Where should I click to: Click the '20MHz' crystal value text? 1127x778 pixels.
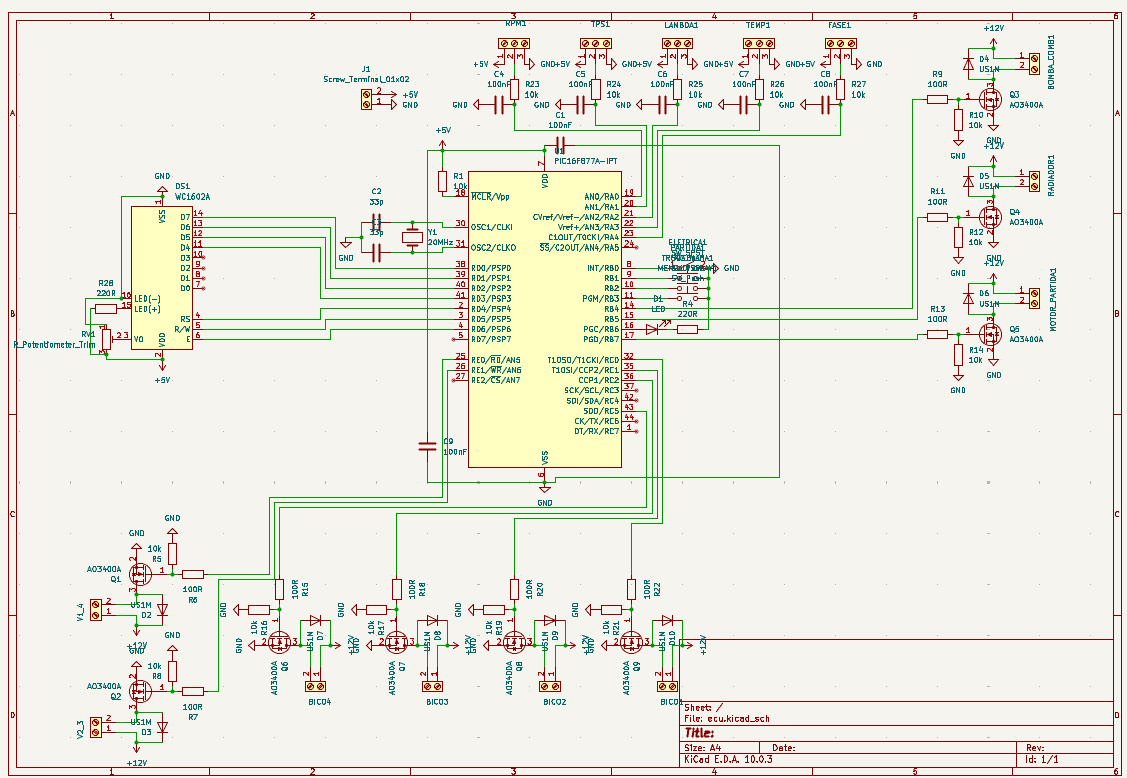pos(441,242)
